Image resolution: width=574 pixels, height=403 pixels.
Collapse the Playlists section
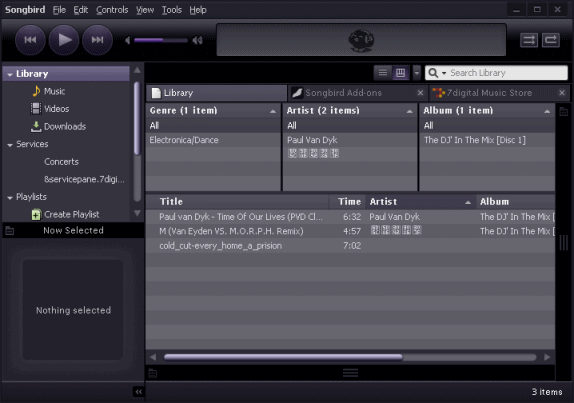(x=10, y=198)
